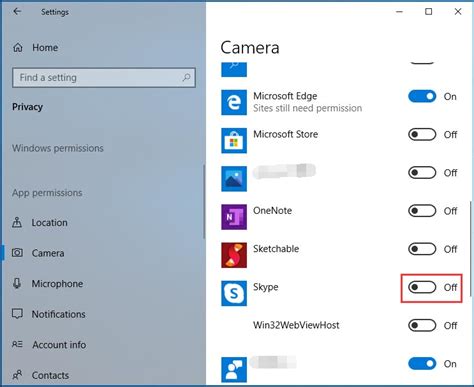Image resolution: width=474 pixels, height=387 pixels.
Task: Click the Microphone icon in sidebar
Action: (x=17, y=283)
